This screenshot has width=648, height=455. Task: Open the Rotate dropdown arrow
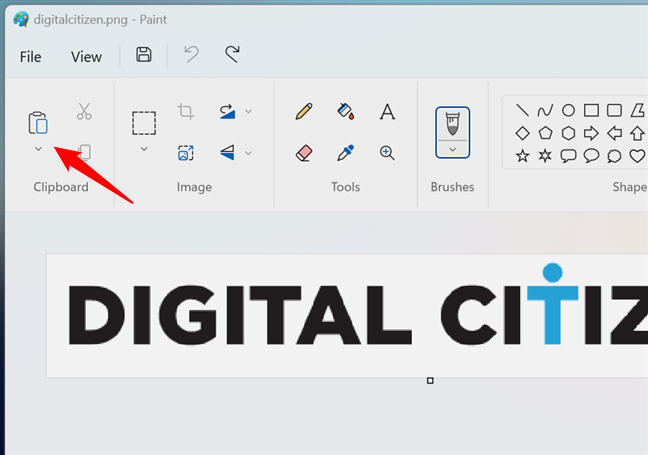[248, 111]
